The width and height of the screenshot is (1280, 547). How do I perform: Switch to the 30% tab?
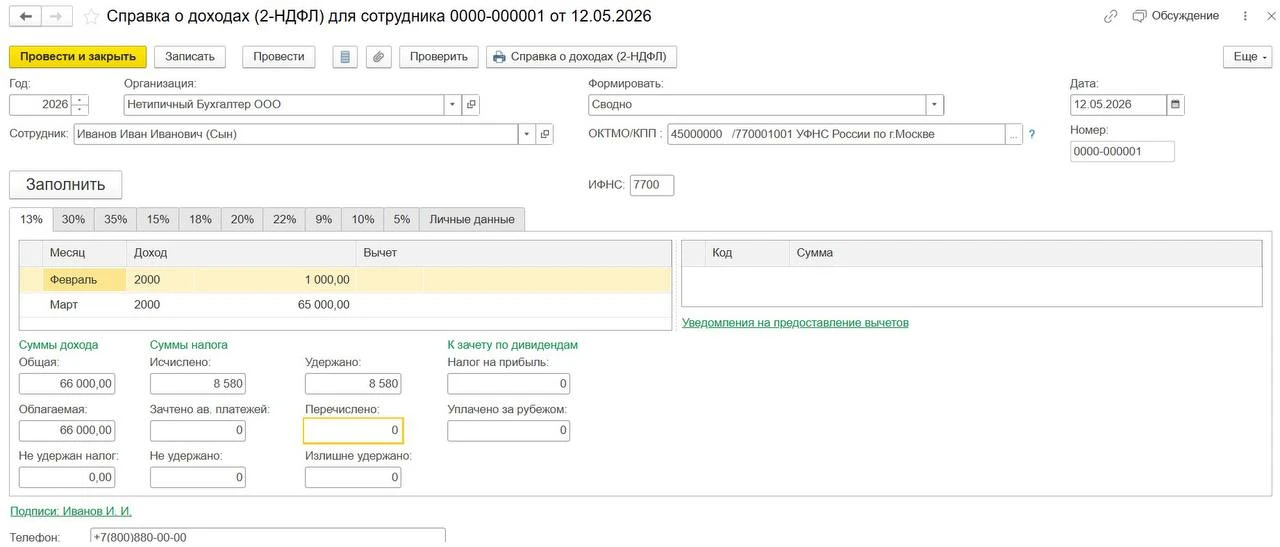73,219
